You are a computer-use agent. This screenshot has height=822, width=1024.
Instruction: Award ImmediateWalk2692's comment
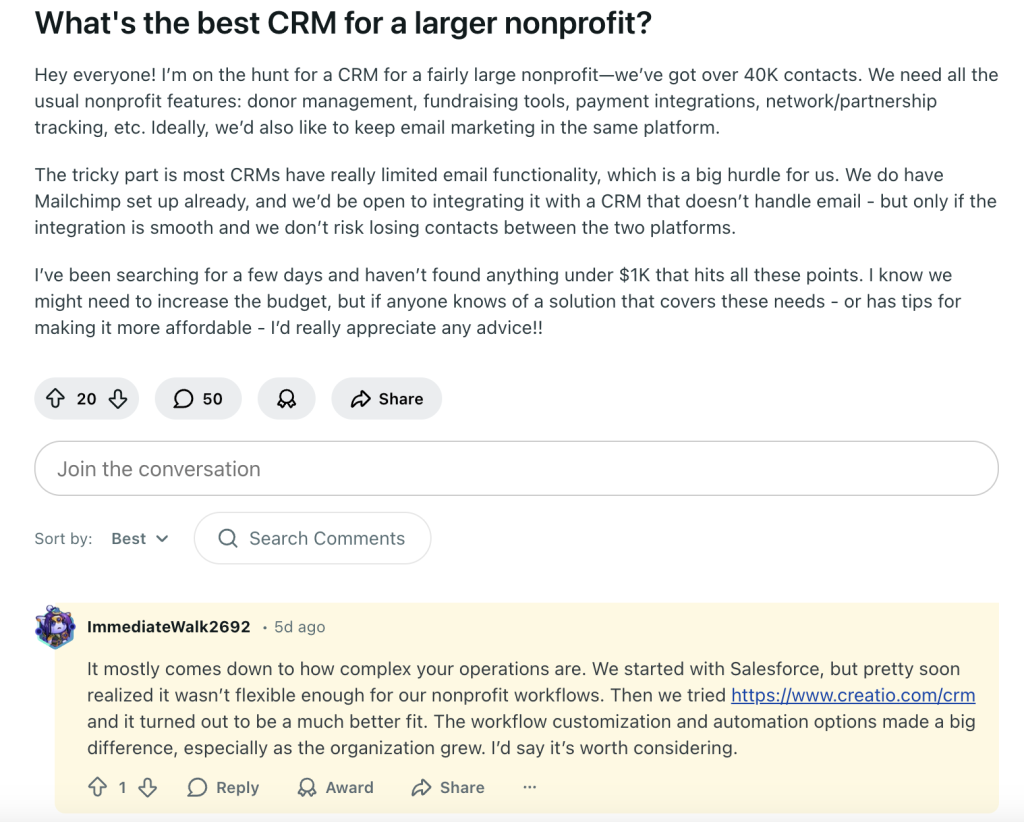[x=336, y=788]
